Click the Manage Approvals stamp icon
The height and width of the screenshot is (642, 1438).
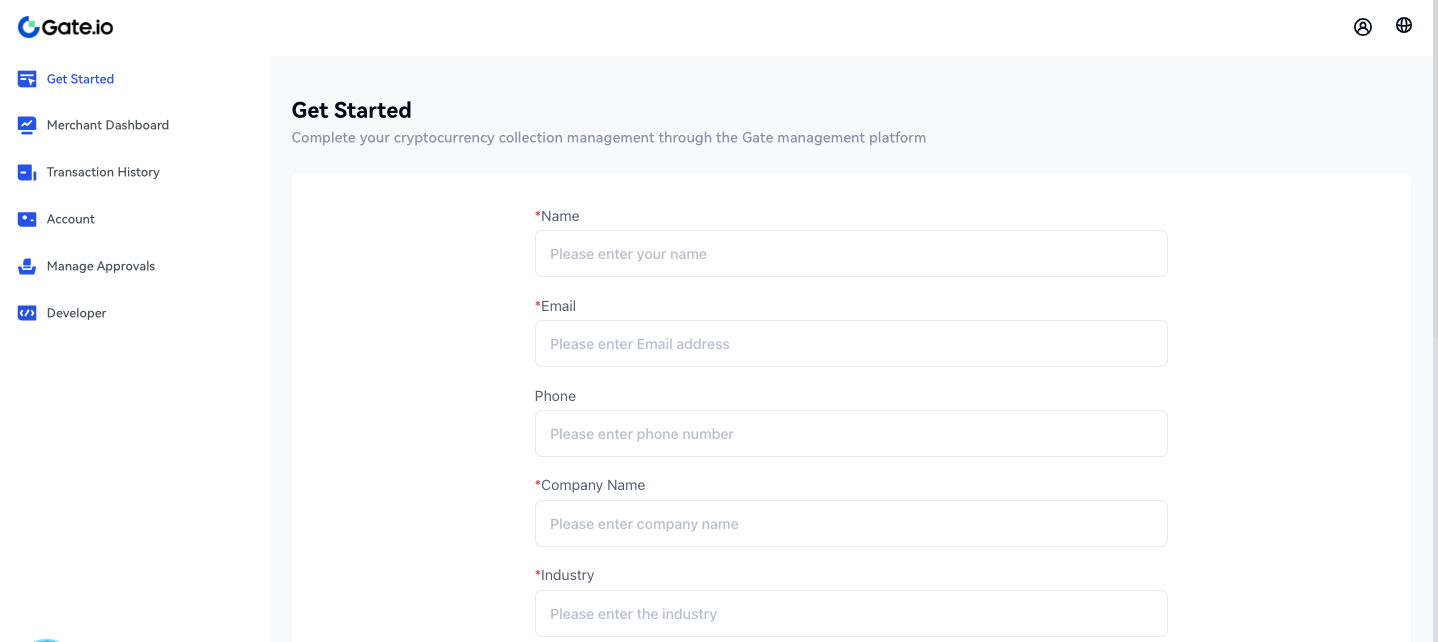(27, 266)
